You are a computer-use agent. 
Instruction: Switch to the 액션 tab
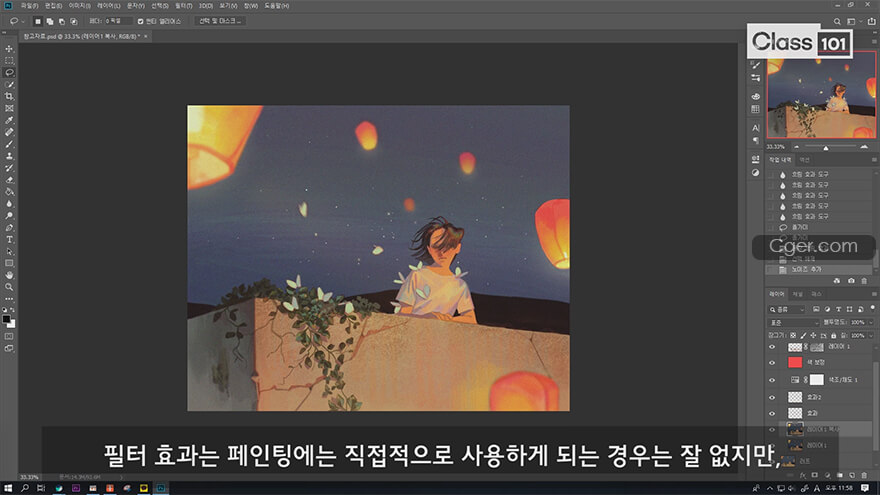804,161
